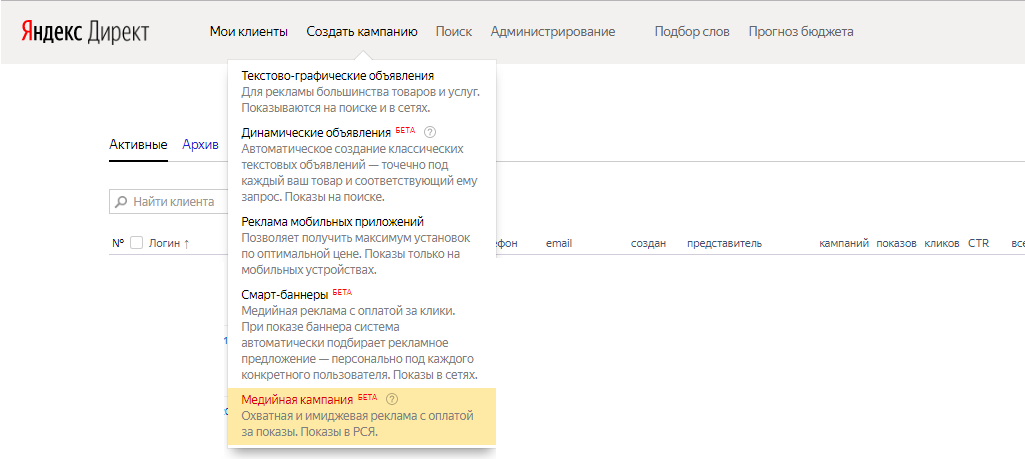1025x459 pixels.
Task: Open Администрирование in top navigation
Action: (x=552, y=31)
